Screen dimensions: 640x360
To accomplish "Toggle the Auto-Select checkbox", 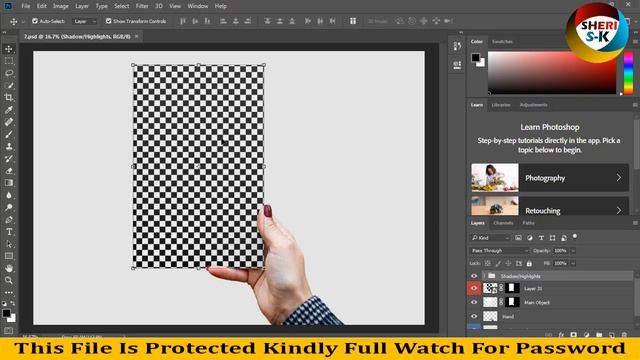I will click(35, 21).
